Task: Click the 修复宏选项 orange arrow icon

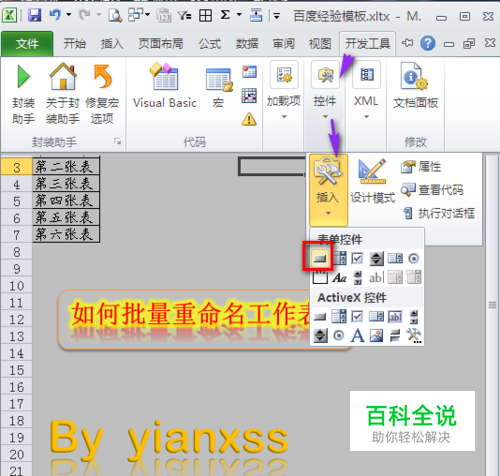Action: click(103, 77)
